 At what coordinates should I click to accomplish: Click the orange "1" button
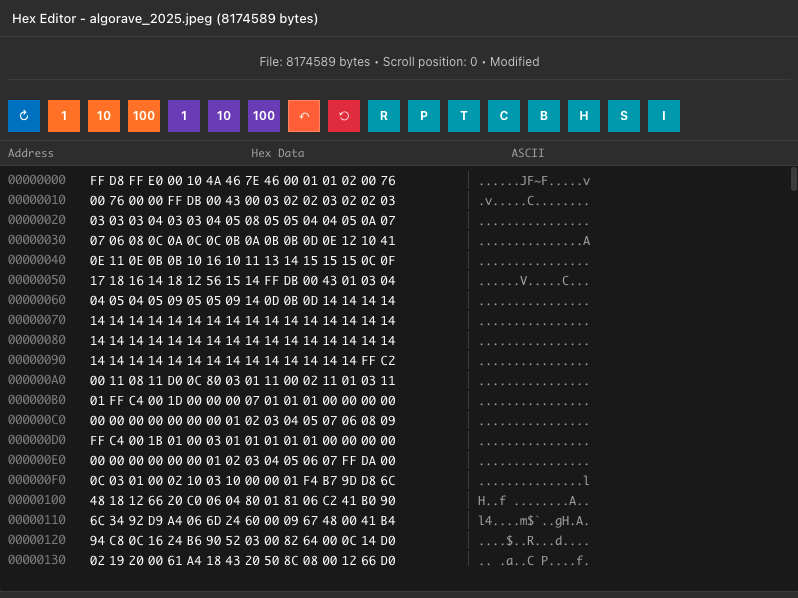64,116
